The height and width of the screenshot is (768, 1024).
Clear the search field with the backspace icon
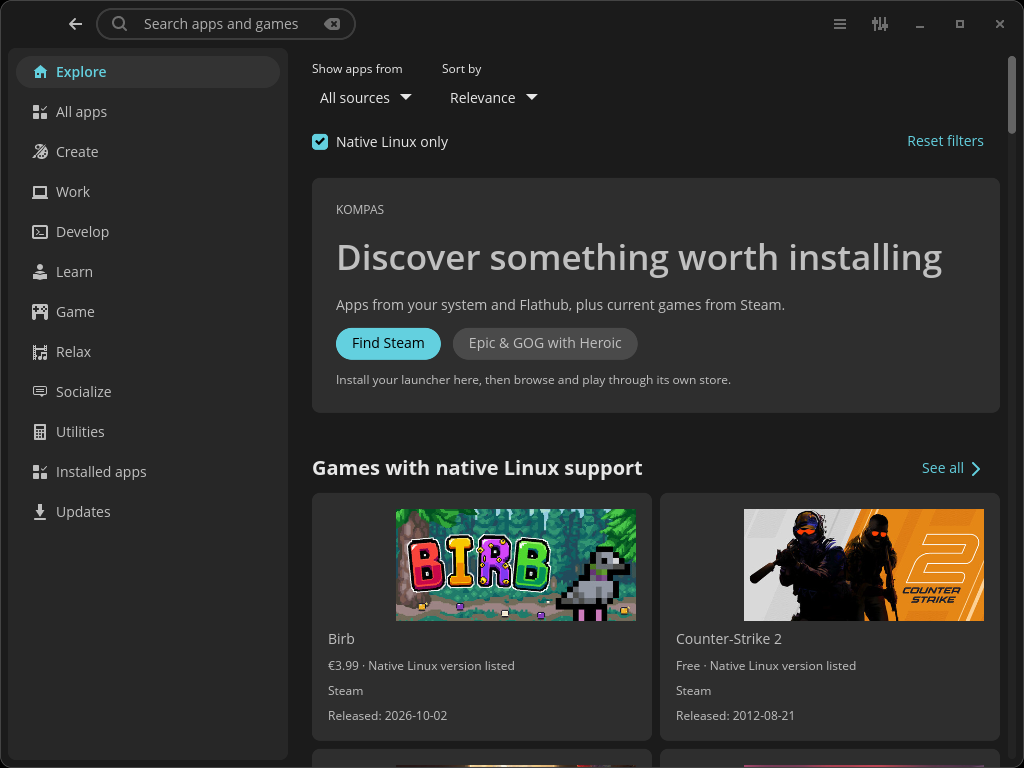[332, 24]
